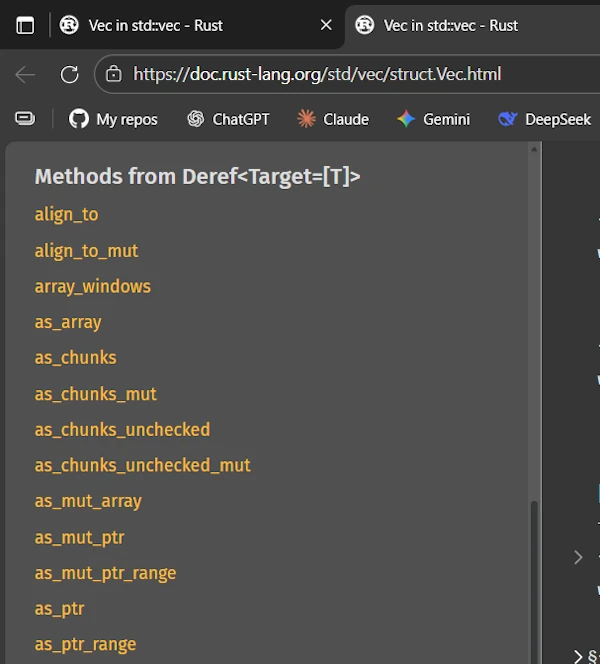Viewport: 600px width, 664px height.
Task: Open the as_mut_ptr_range link
Action: 105,573
